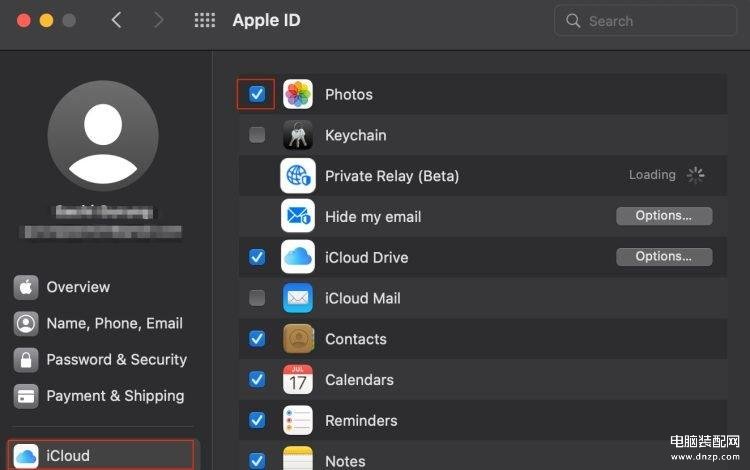Go to Payment & Shipping section
750x470 pixels.
pos(115,395)
